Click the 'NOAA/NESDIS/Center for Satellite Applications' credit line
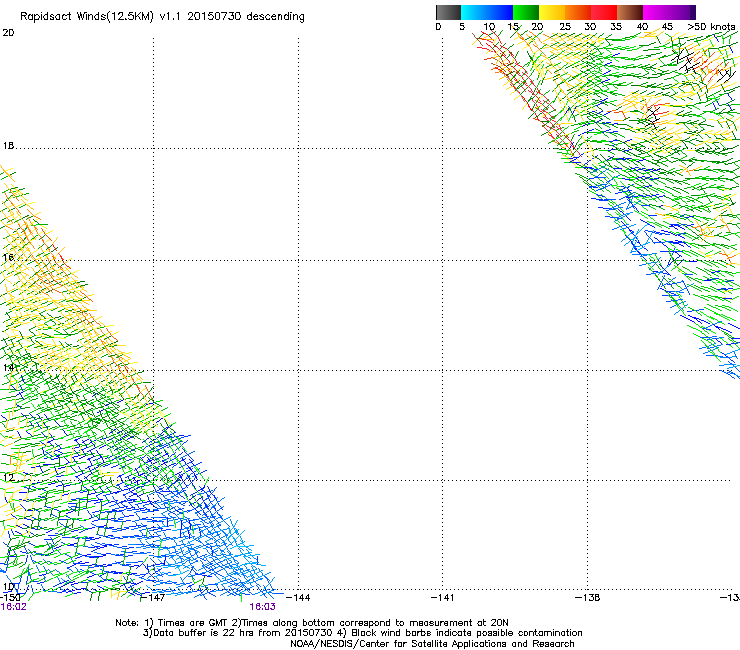 (x=432, y=644)
